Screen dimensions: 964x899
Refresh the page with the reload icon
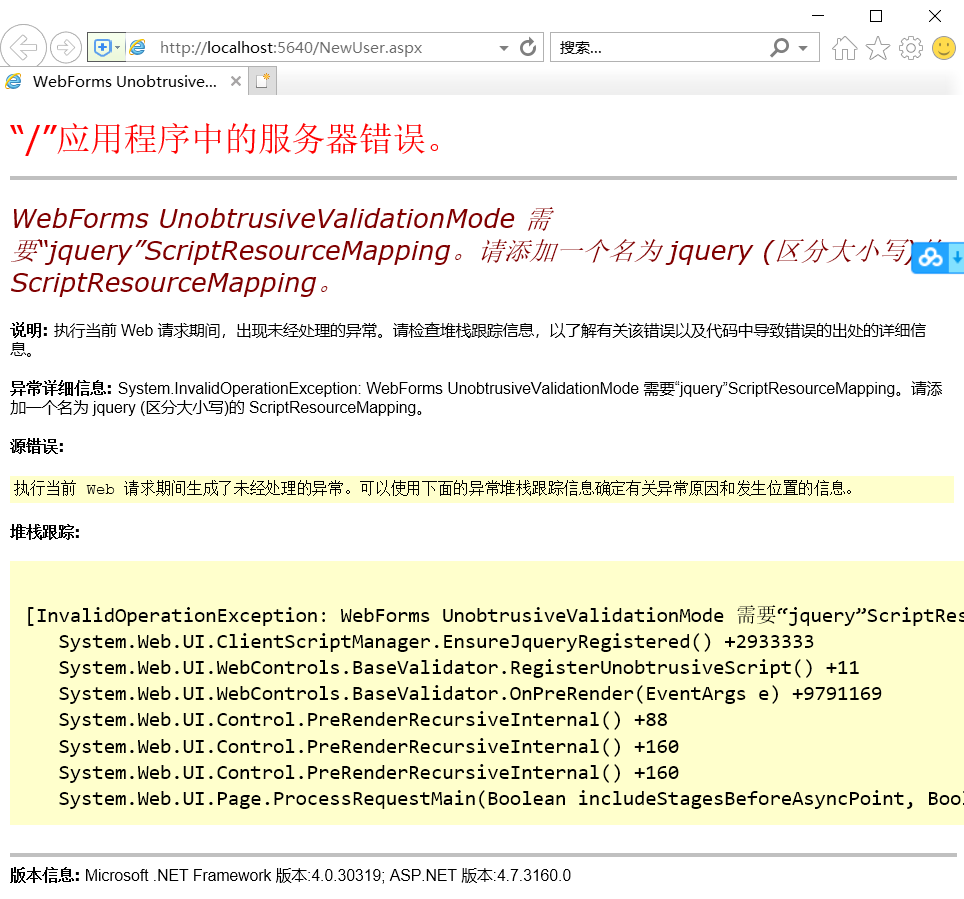(x=528, y=47)
